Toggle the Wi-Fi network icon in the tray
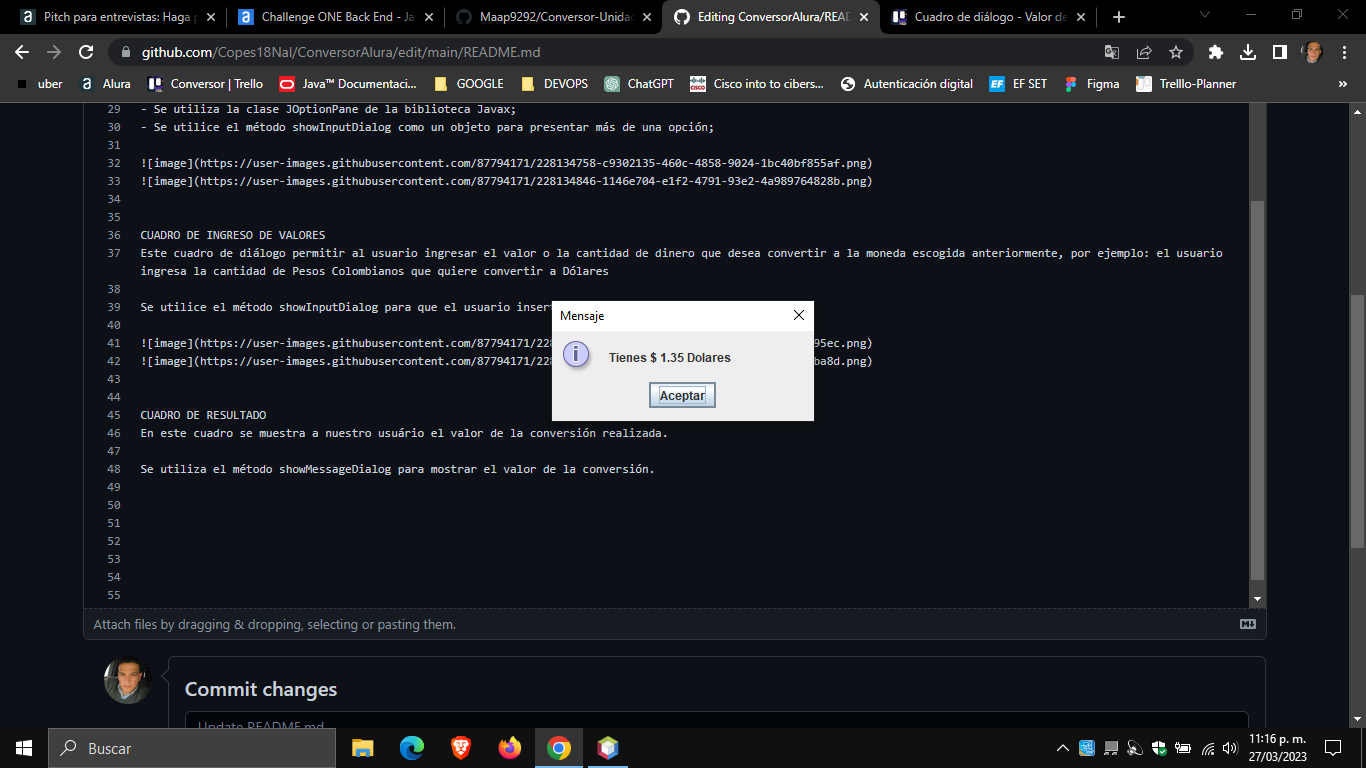Image resolution: width=1366 pixels, height=768 pixels. [1206, 747]
